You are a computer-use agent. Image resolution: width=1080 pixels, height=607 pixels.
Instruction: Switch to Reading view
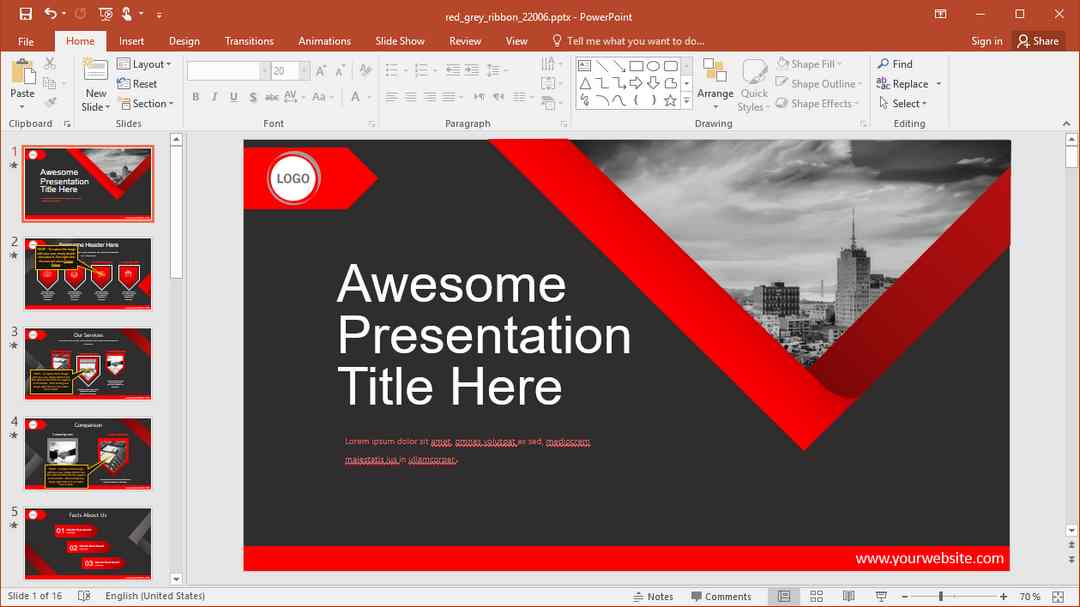(849, 597)
